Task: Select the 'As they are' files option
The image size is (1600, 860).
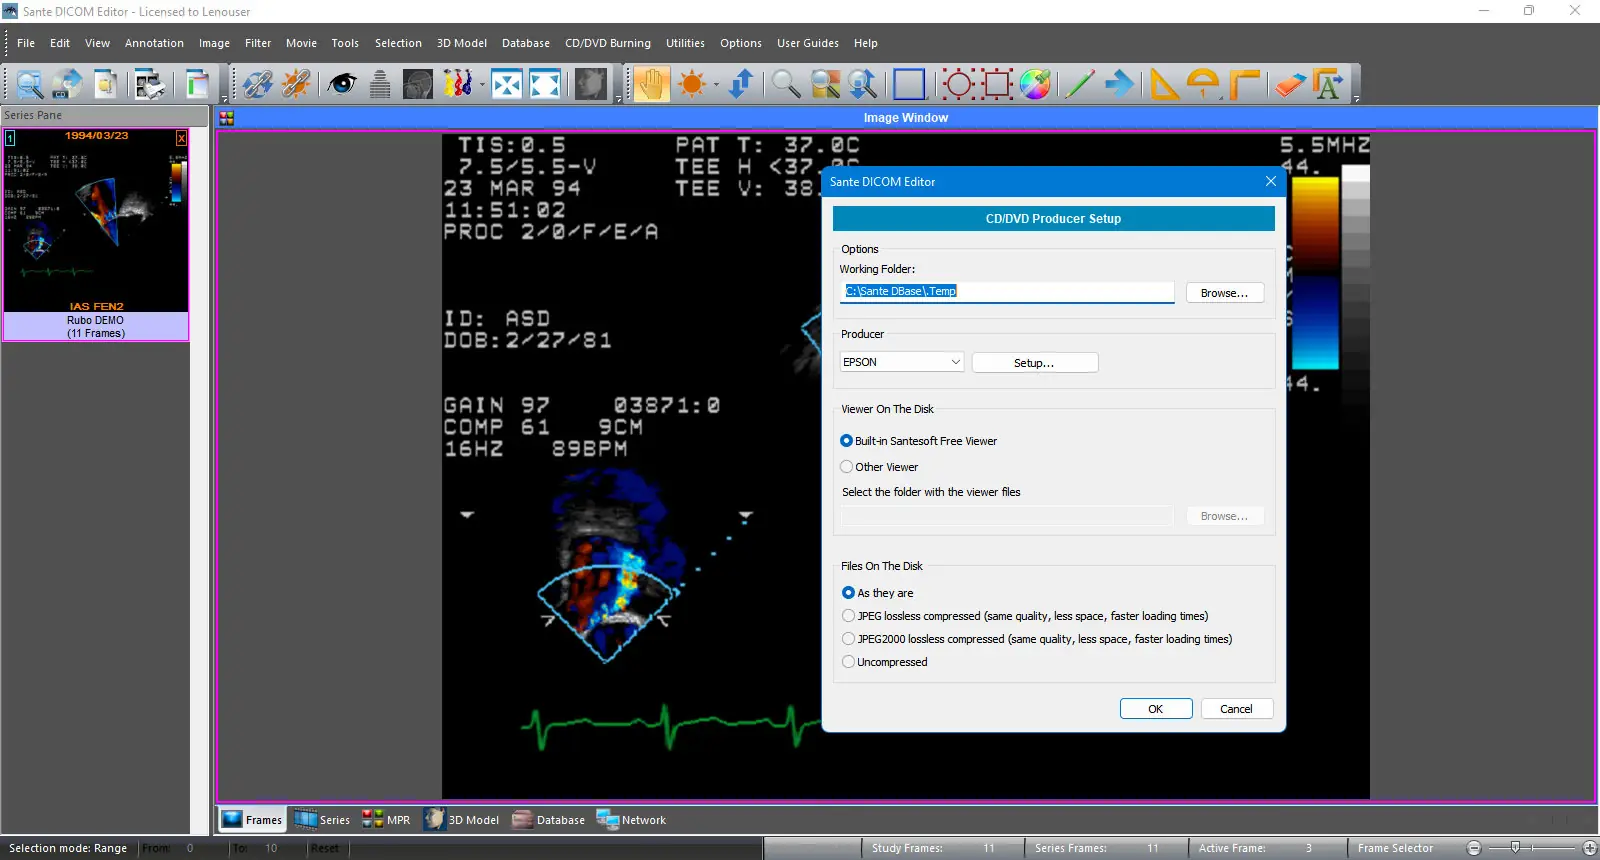Action: (848, 593)
